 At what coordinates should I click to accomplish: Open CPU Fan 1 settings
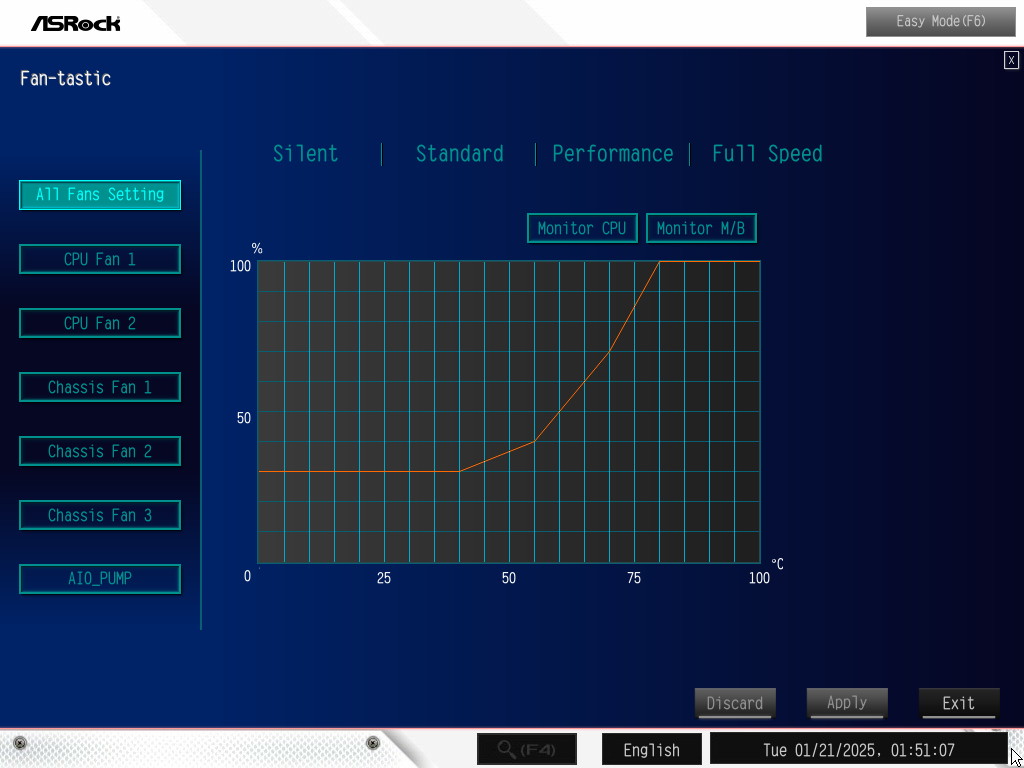[100, 259]
